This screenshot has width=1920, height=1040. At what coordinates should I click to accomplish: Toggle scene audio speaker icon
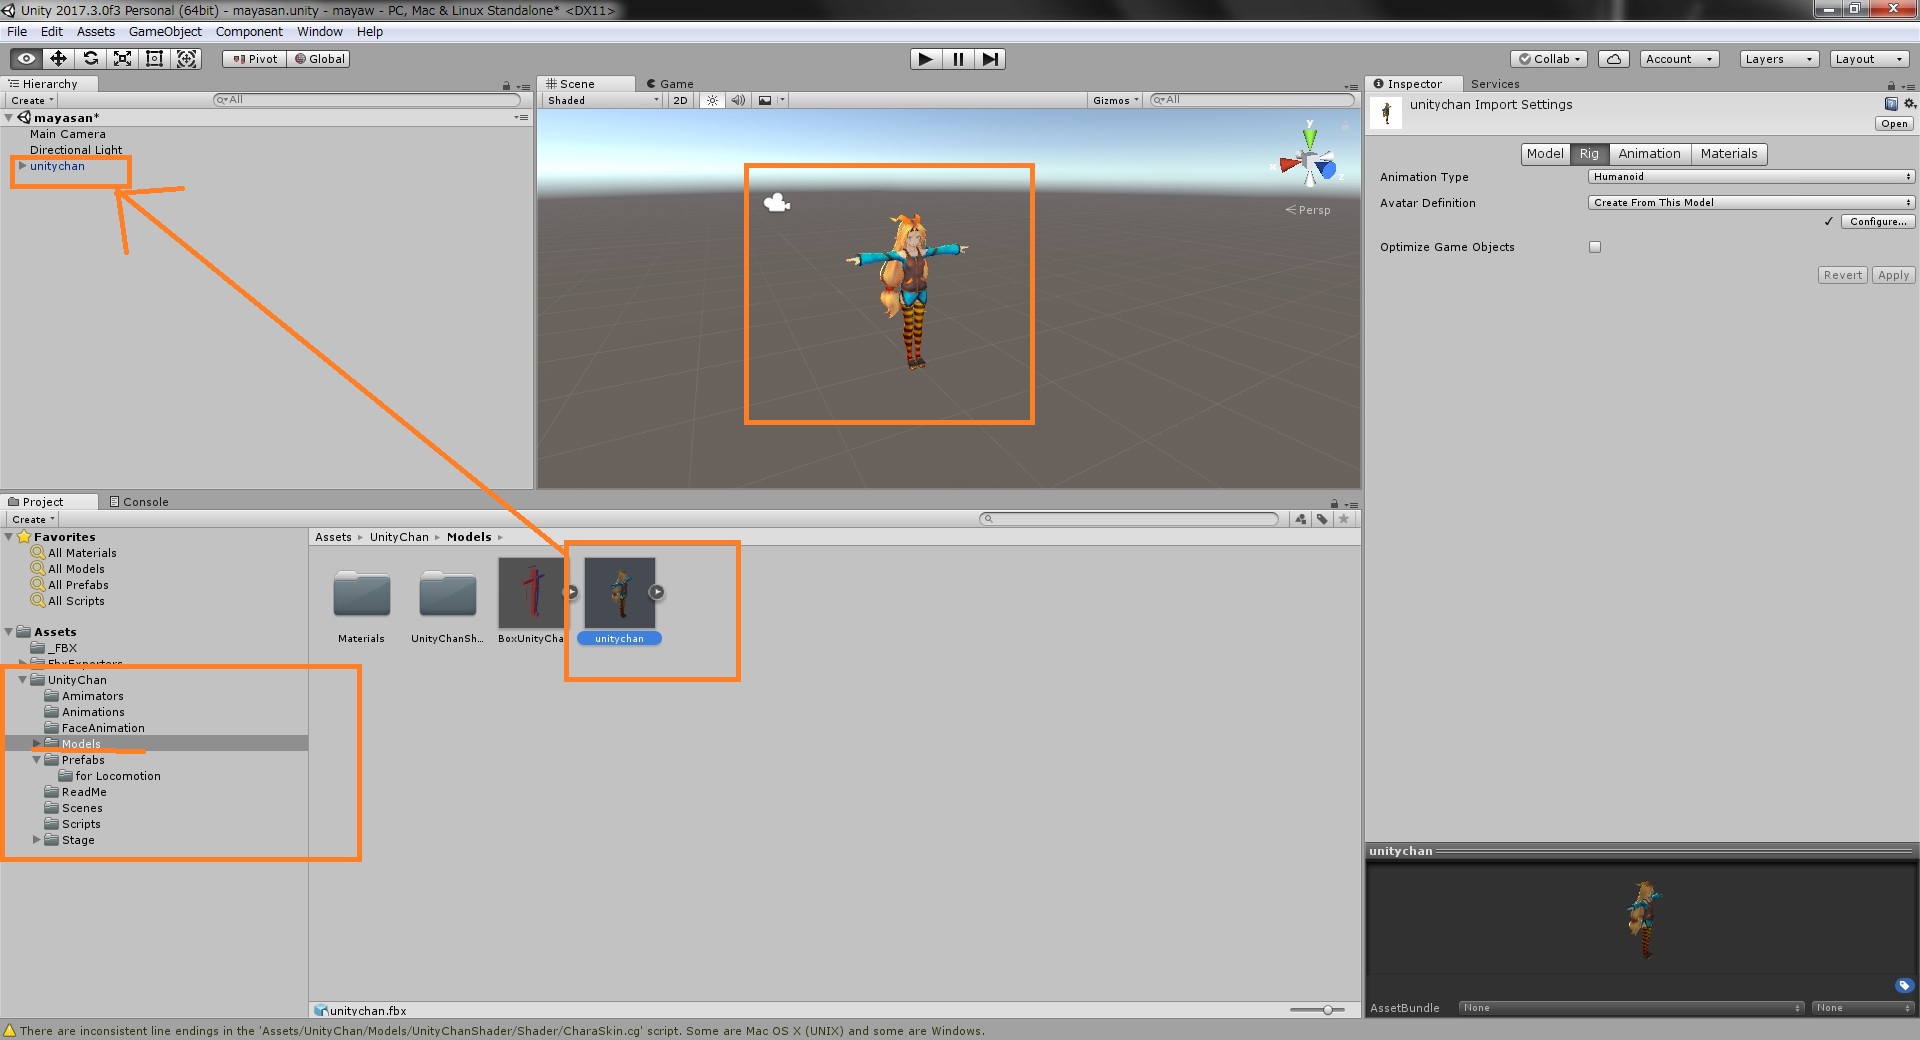(x=738, y=100)
